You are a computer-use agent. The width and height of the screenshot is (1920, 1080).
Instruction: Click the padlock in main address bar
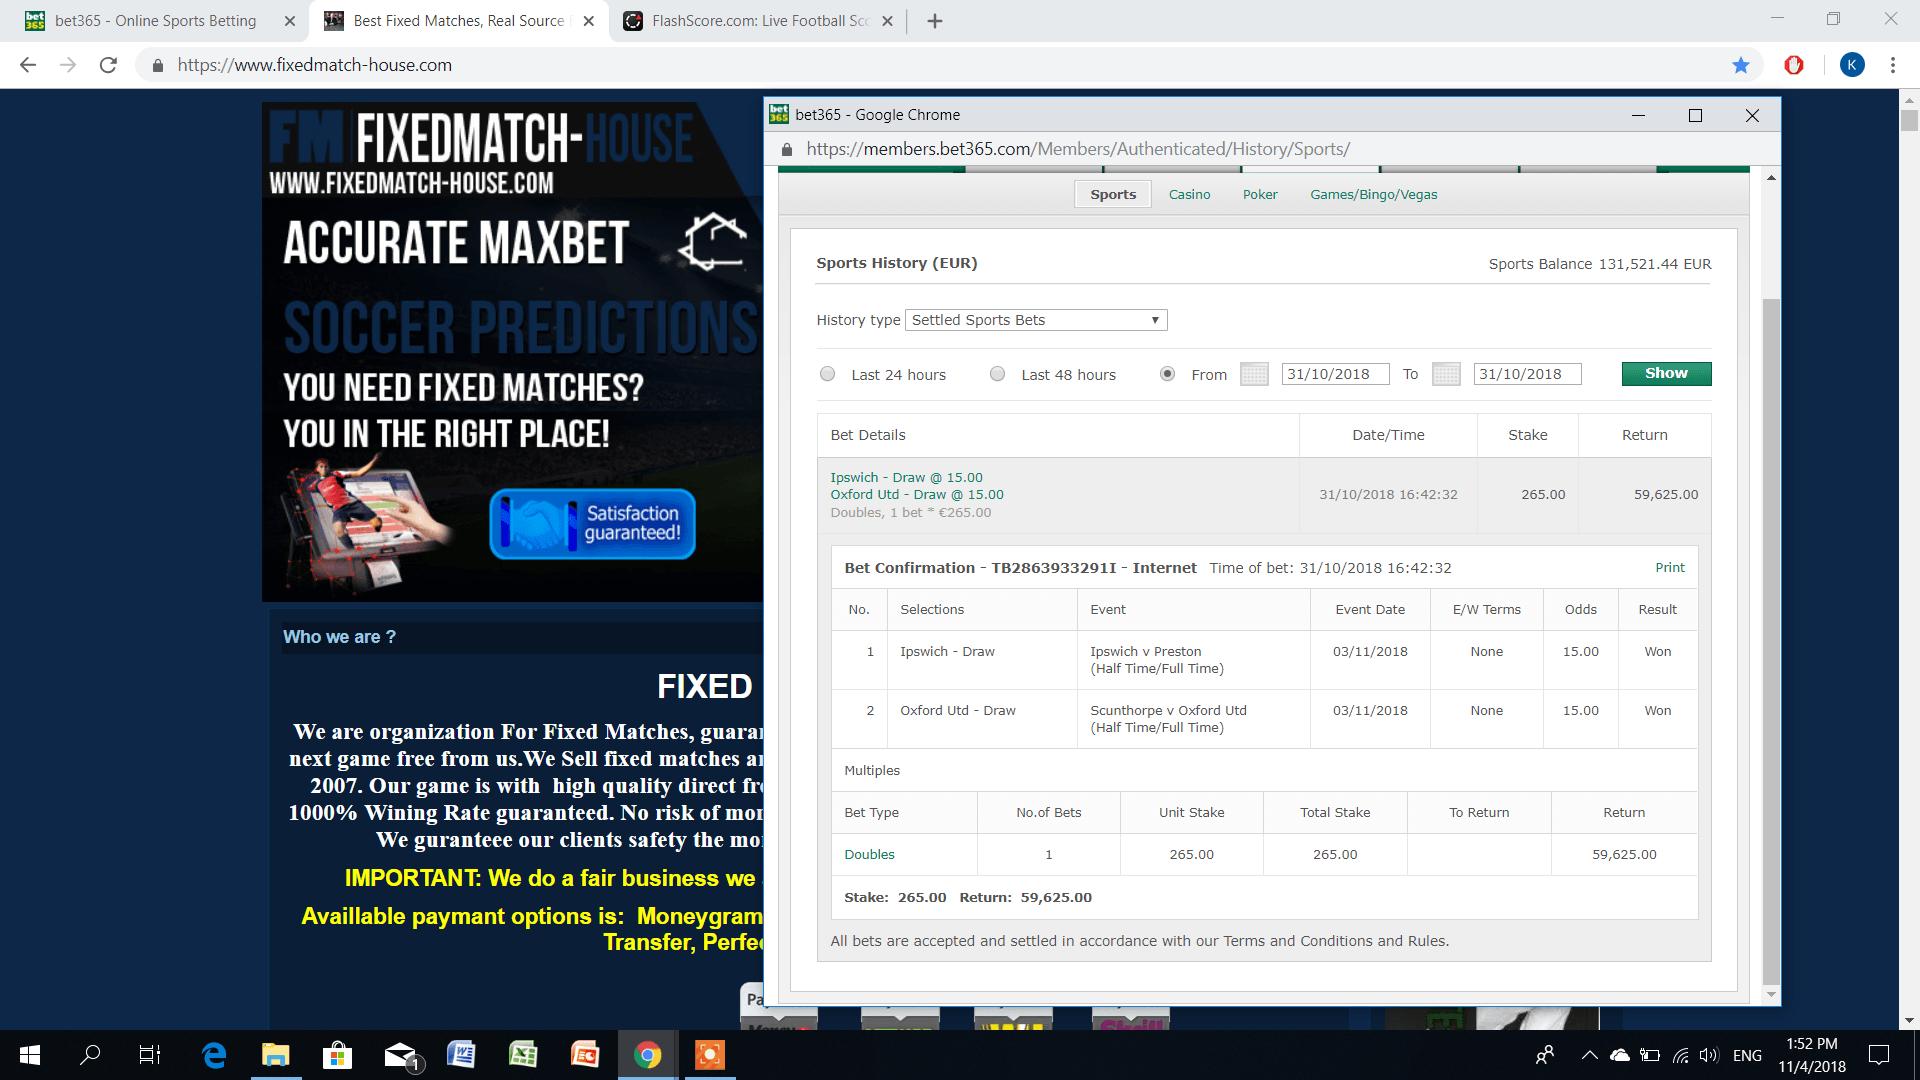tap(157, 65)
